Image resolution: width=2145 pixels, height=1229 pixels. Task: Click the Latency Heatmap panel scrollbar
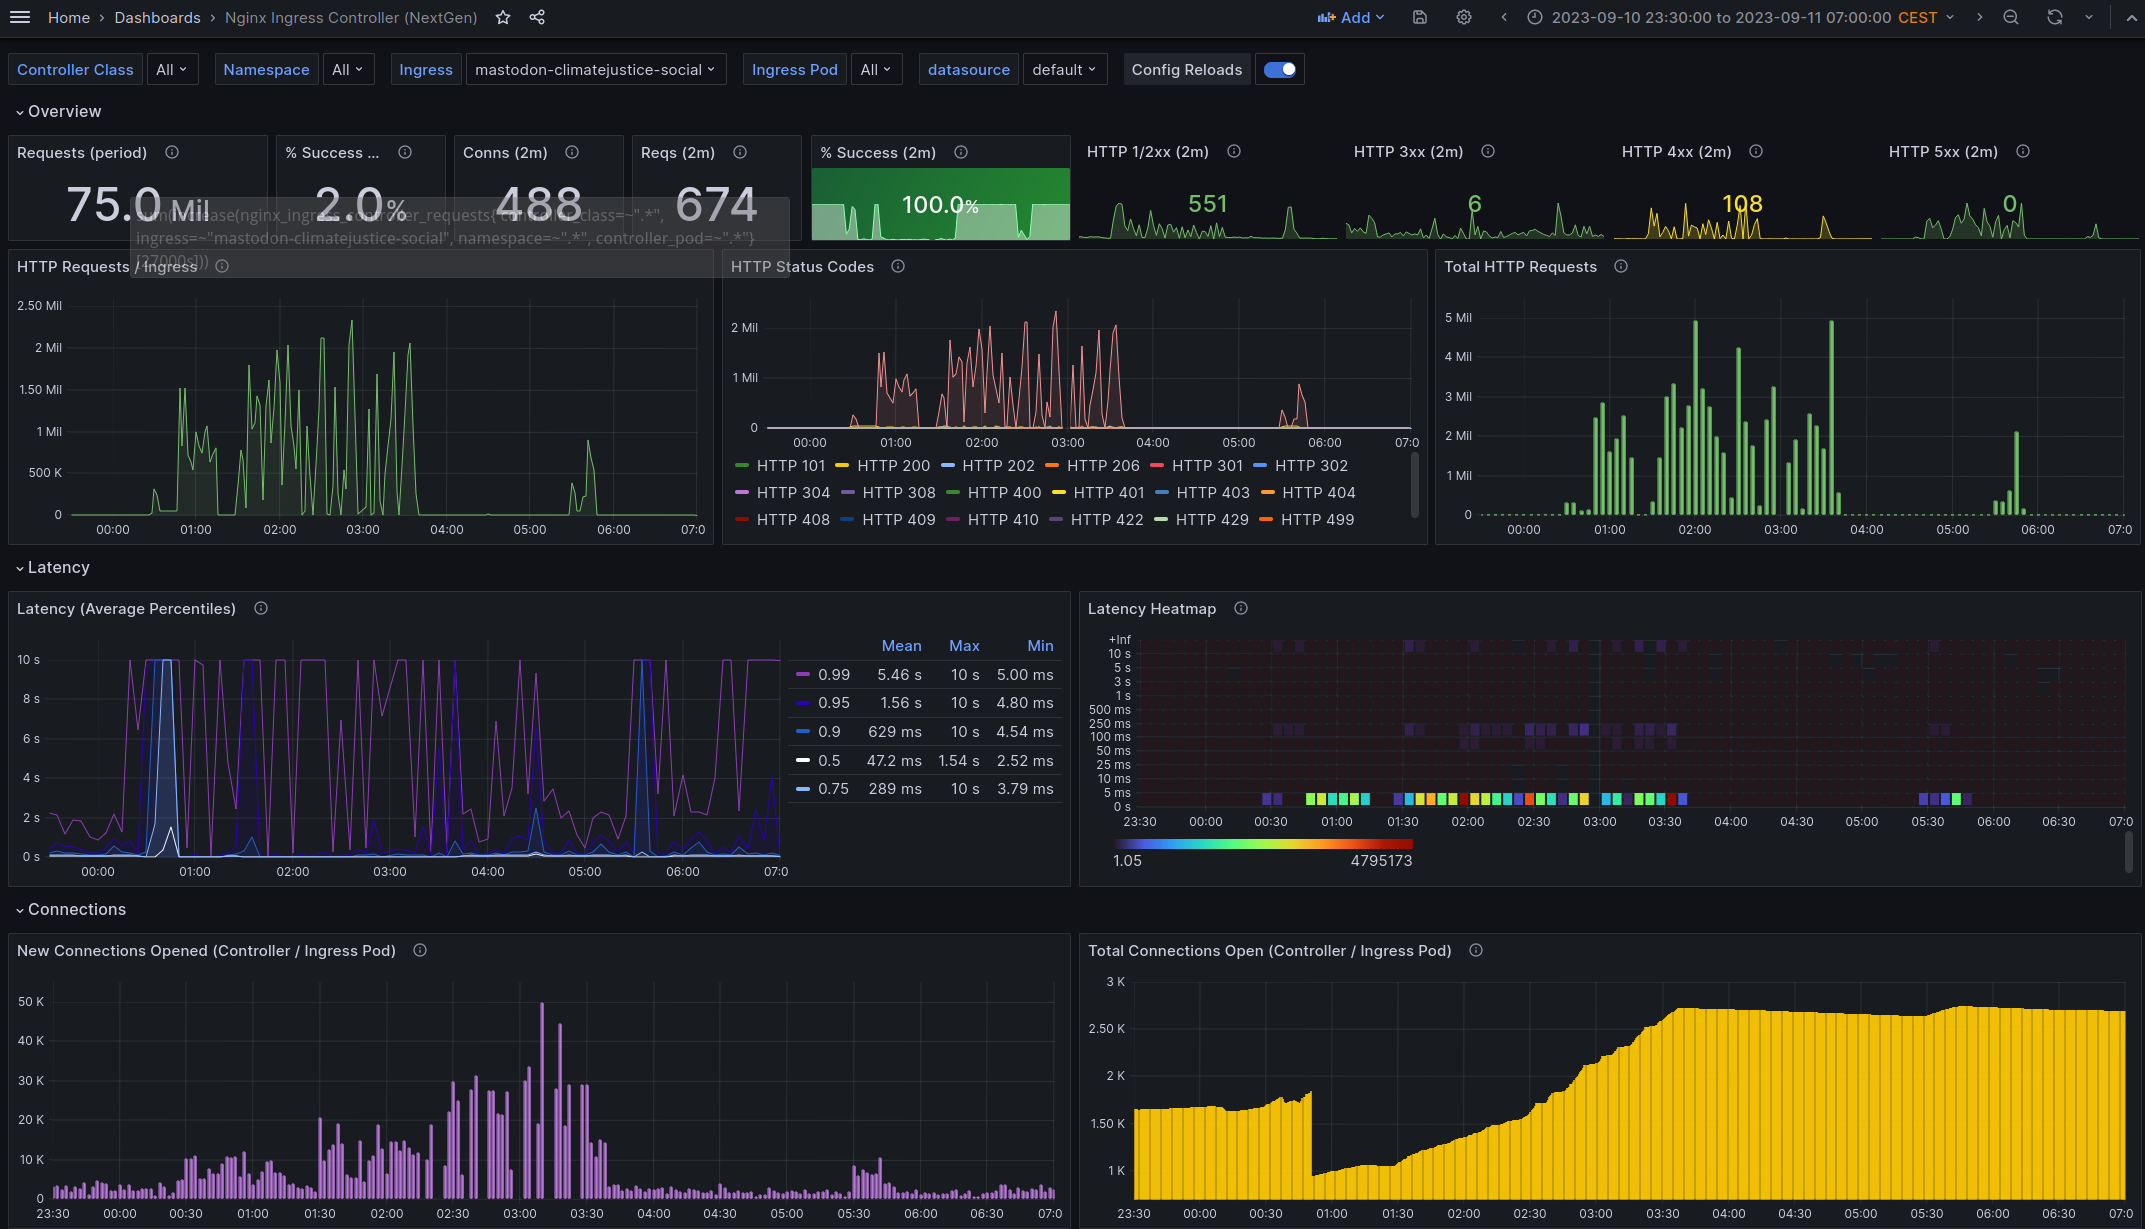point(2128,852)
